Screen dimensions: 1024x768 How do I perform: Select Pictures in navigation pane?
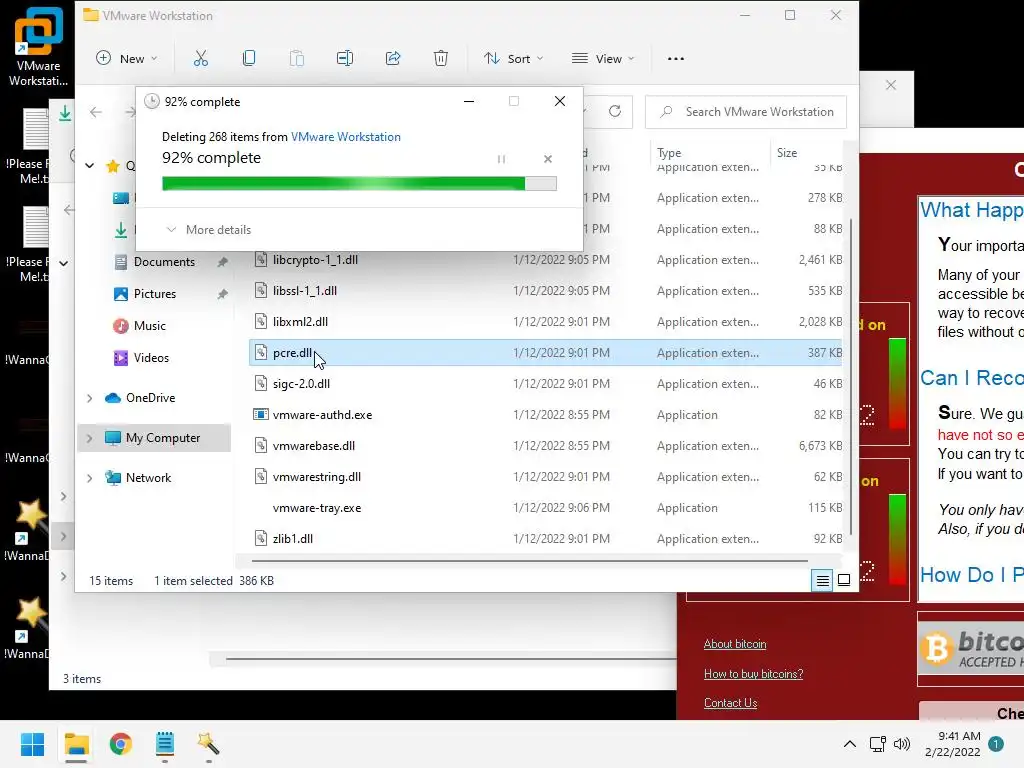coord(155,294)
